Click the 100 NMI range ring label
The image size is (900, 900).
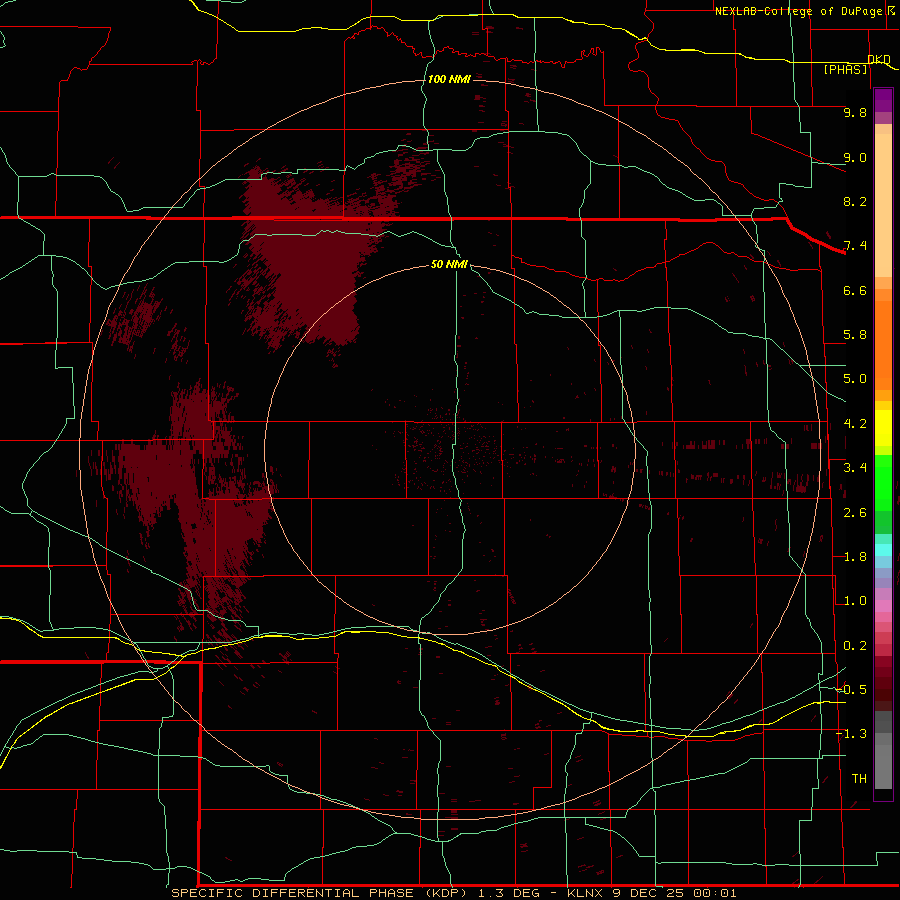(x=449, y=79)
